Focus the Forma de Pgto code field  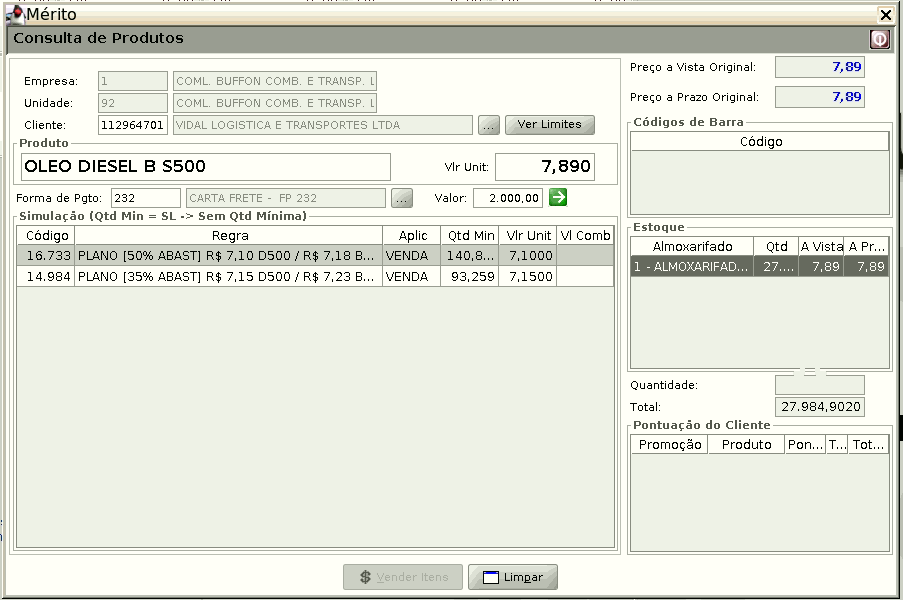[145, 198]
